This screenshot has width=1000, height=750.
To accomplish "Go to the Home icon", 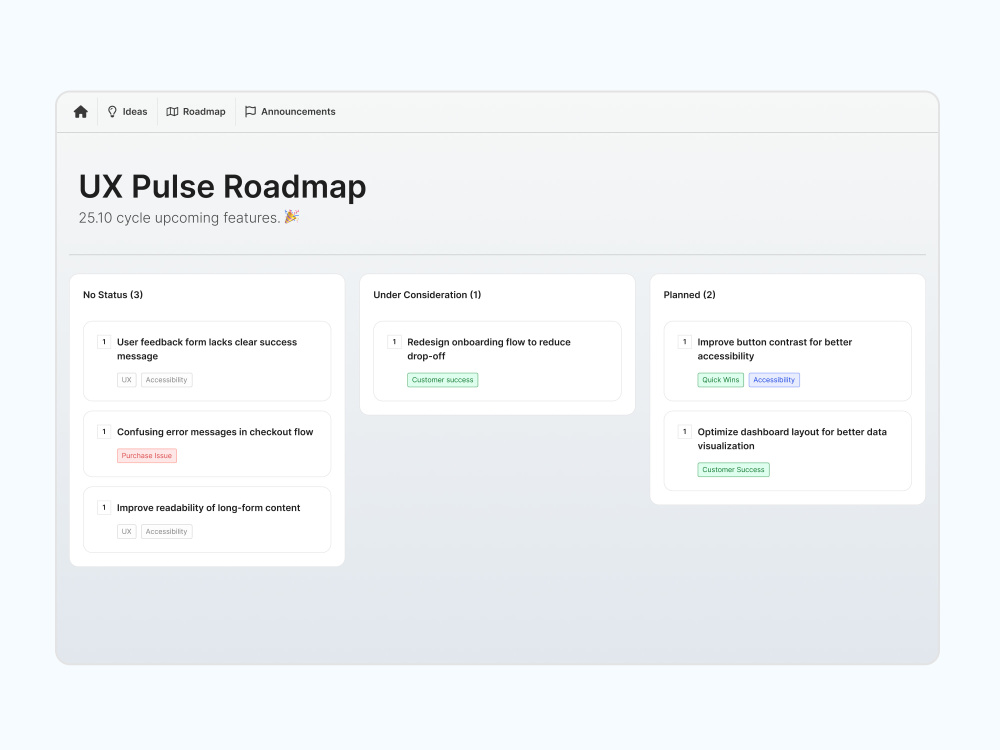I will (80, 112).
